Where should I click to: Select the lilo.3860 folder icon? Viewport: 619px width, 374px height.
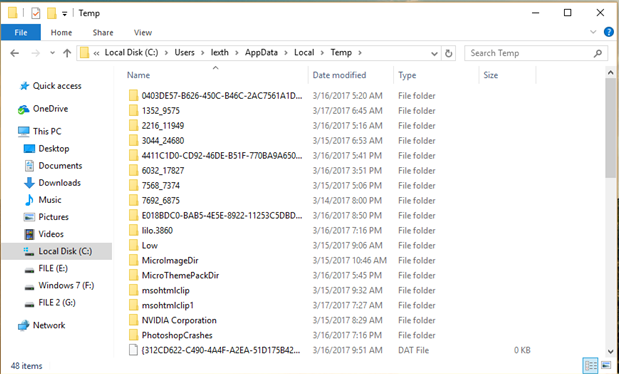(133, 230)
